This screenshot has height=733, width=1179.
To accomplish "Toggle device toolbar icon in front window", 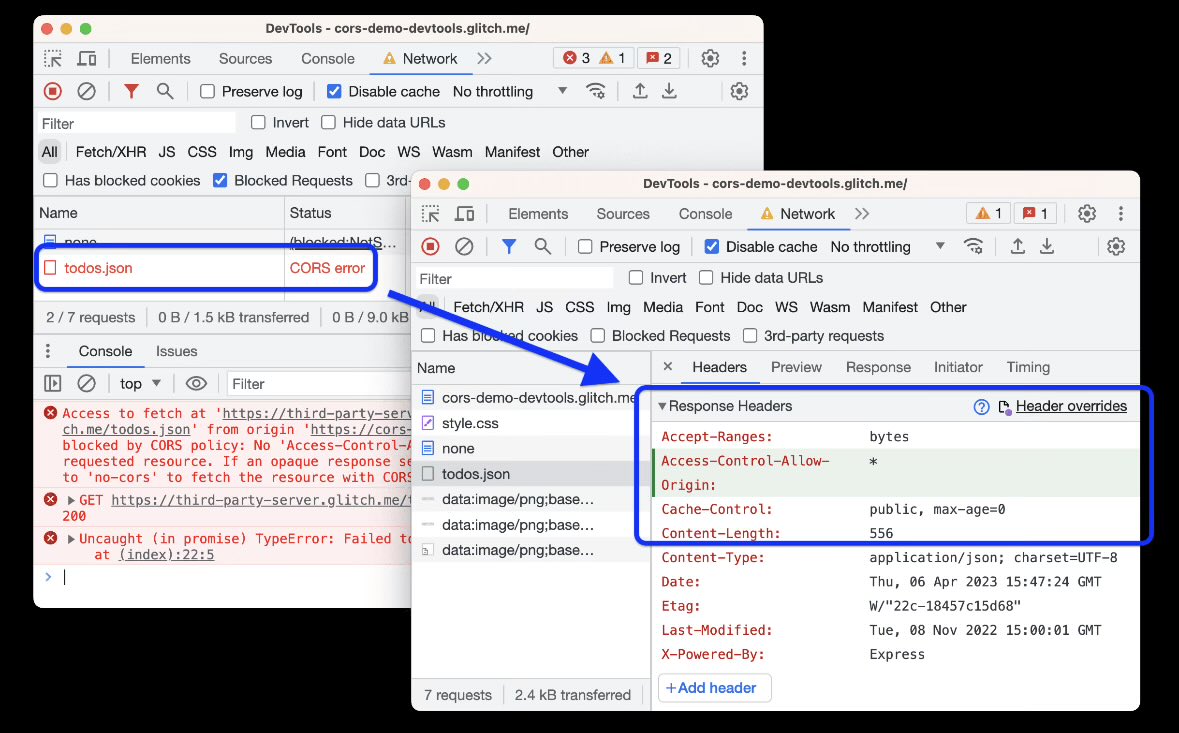I will [465, 214].
